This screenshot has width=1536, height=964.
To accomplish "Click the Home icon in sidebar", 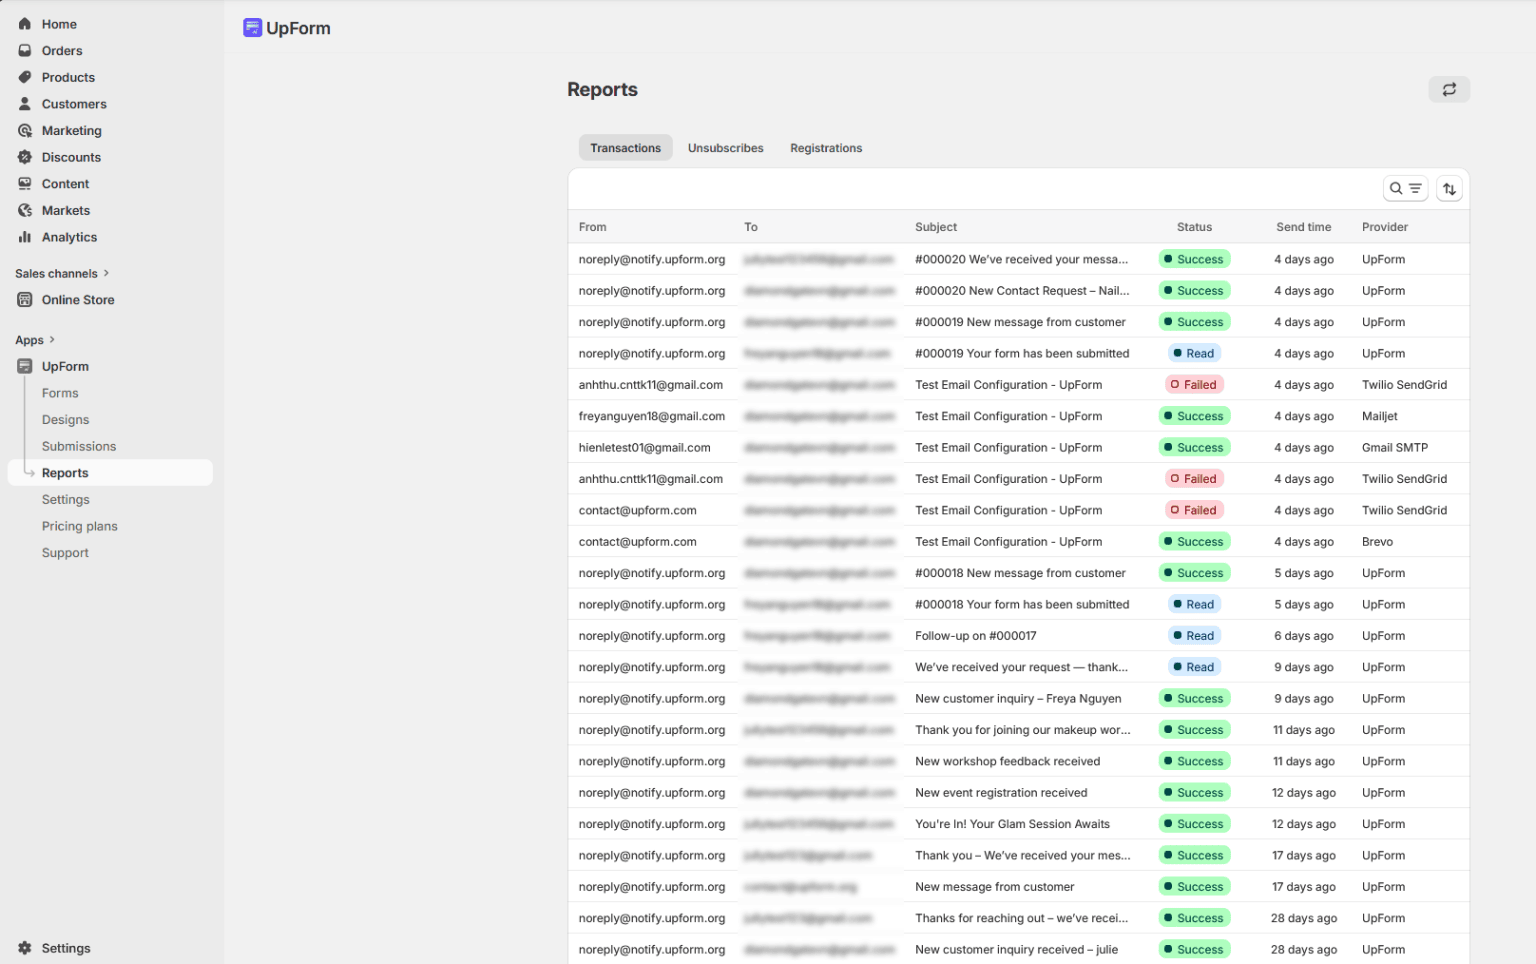I will point(25,24).
